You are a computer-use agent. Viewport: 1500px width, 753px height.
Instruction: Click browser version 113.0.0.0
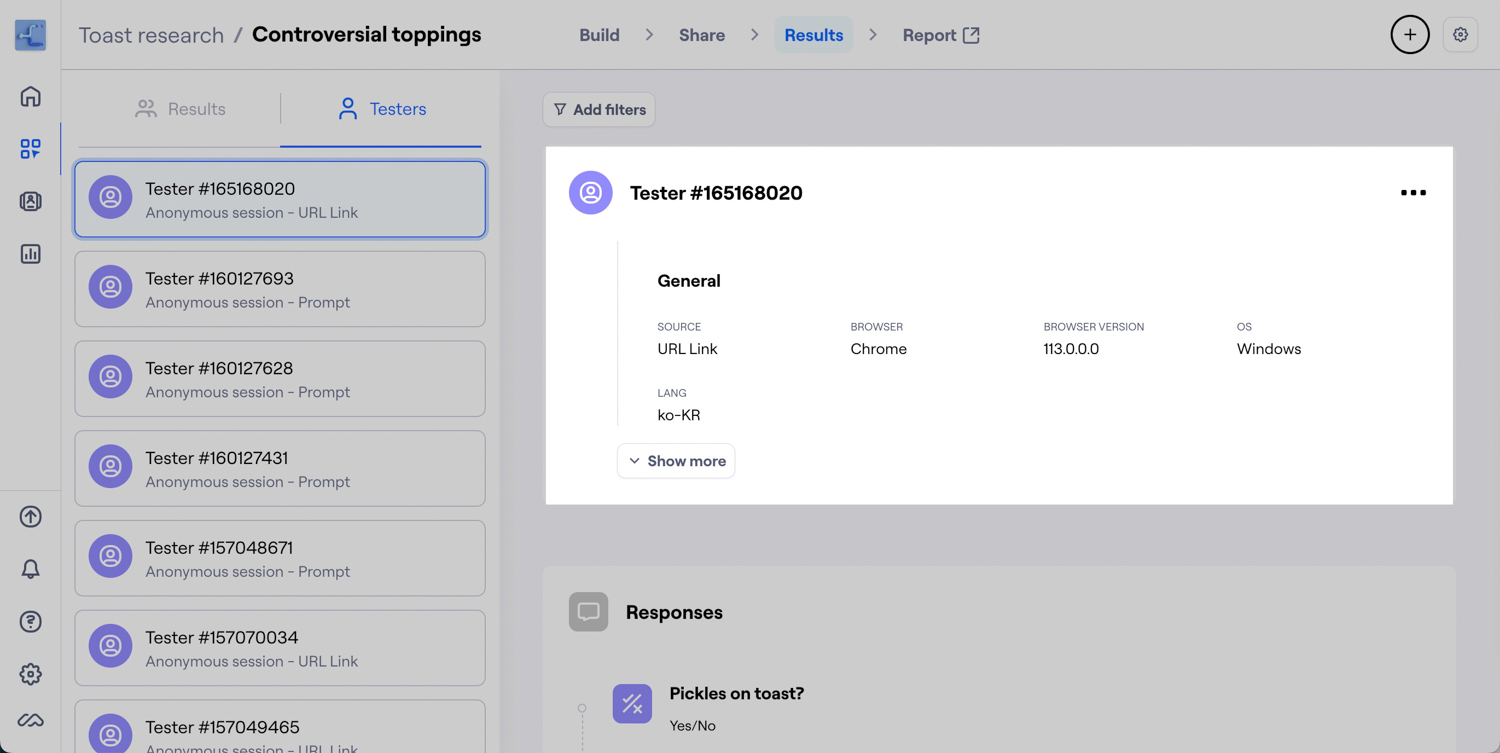click(x=1071, y=349)
